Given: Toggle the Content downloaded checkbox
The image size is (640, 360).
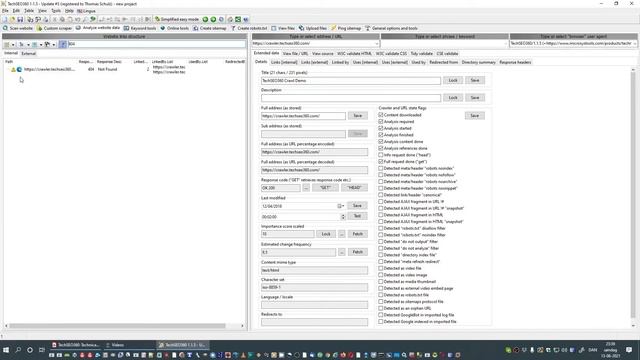Looking at the screenshot, I should point(381,115).
